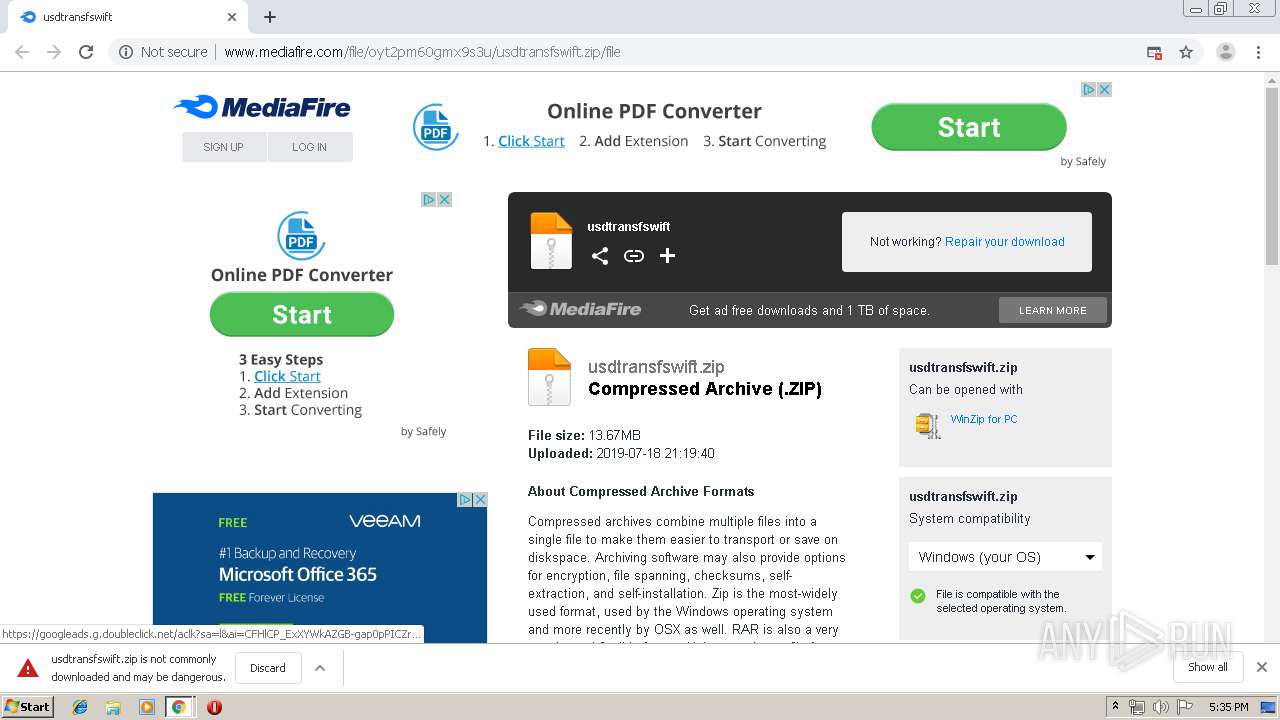The image size is (1280, 720).
Task: Click Show all downloads
Action: tap(1207, 667)
